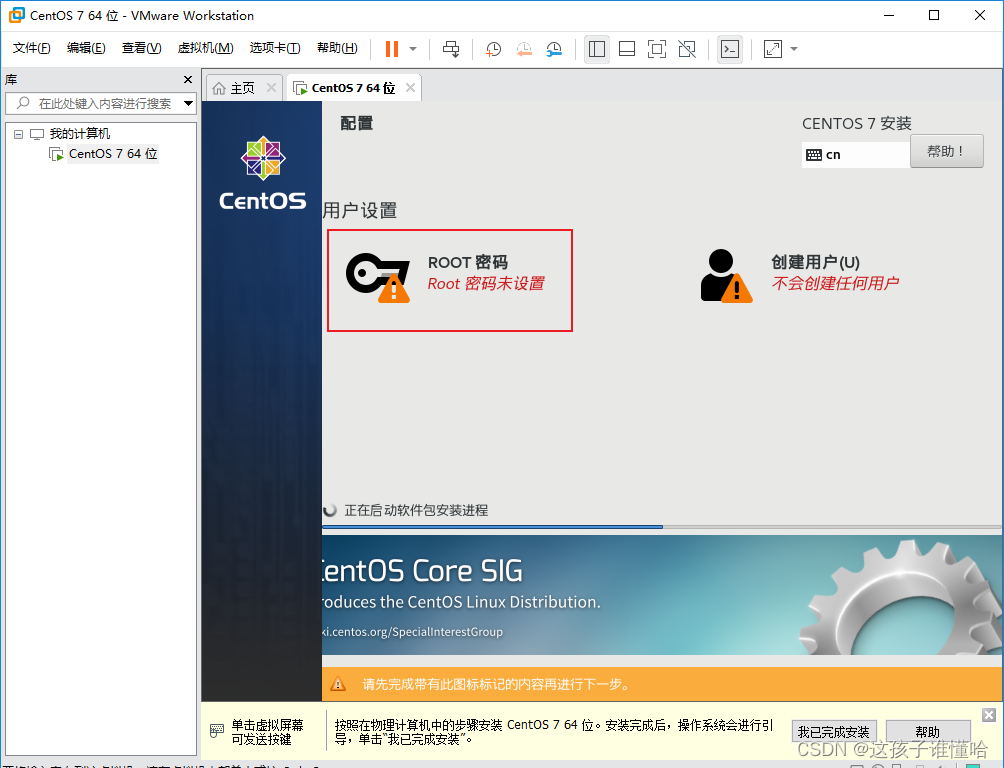Pause the virtual machine
This screenshot has height=768, width=1004.
392,49
